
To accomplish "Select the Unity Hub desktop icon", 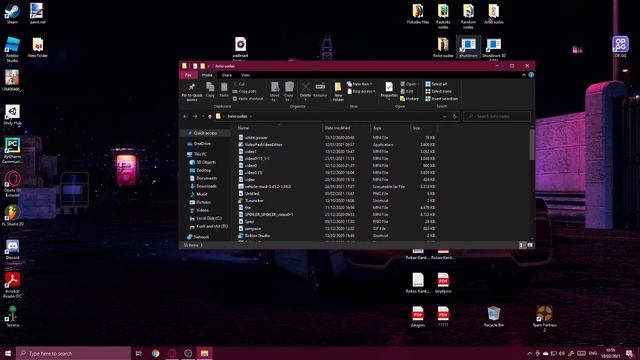I will tap(12, 115).
